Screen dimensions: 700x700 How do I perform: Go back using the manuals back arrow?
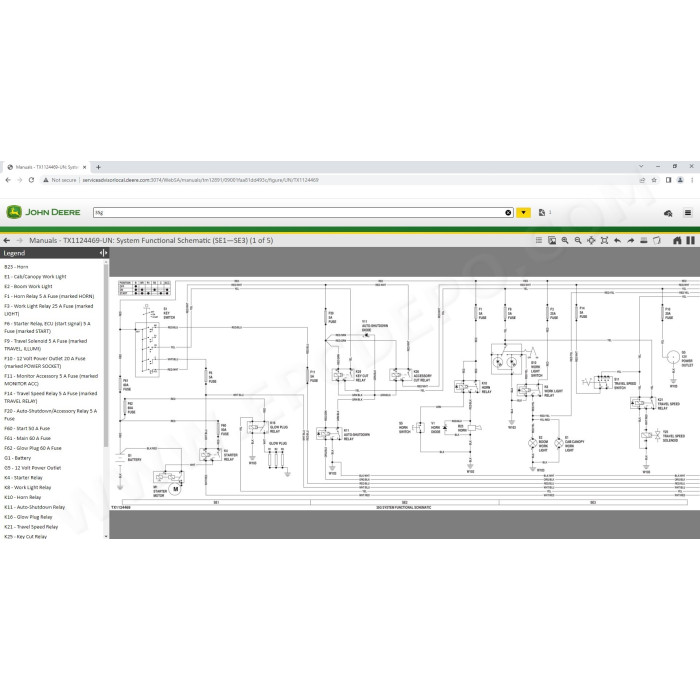pyautogui.click(x=7, y=240)
